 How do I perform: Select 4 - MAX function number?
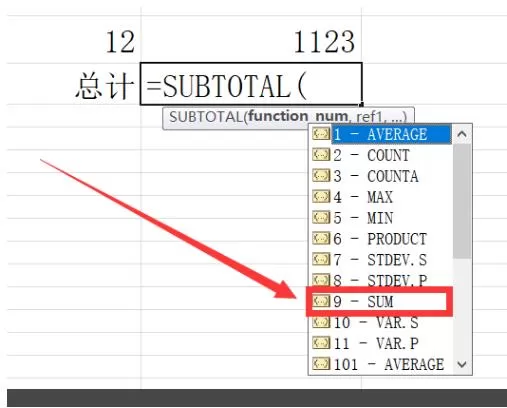(382, 197)
